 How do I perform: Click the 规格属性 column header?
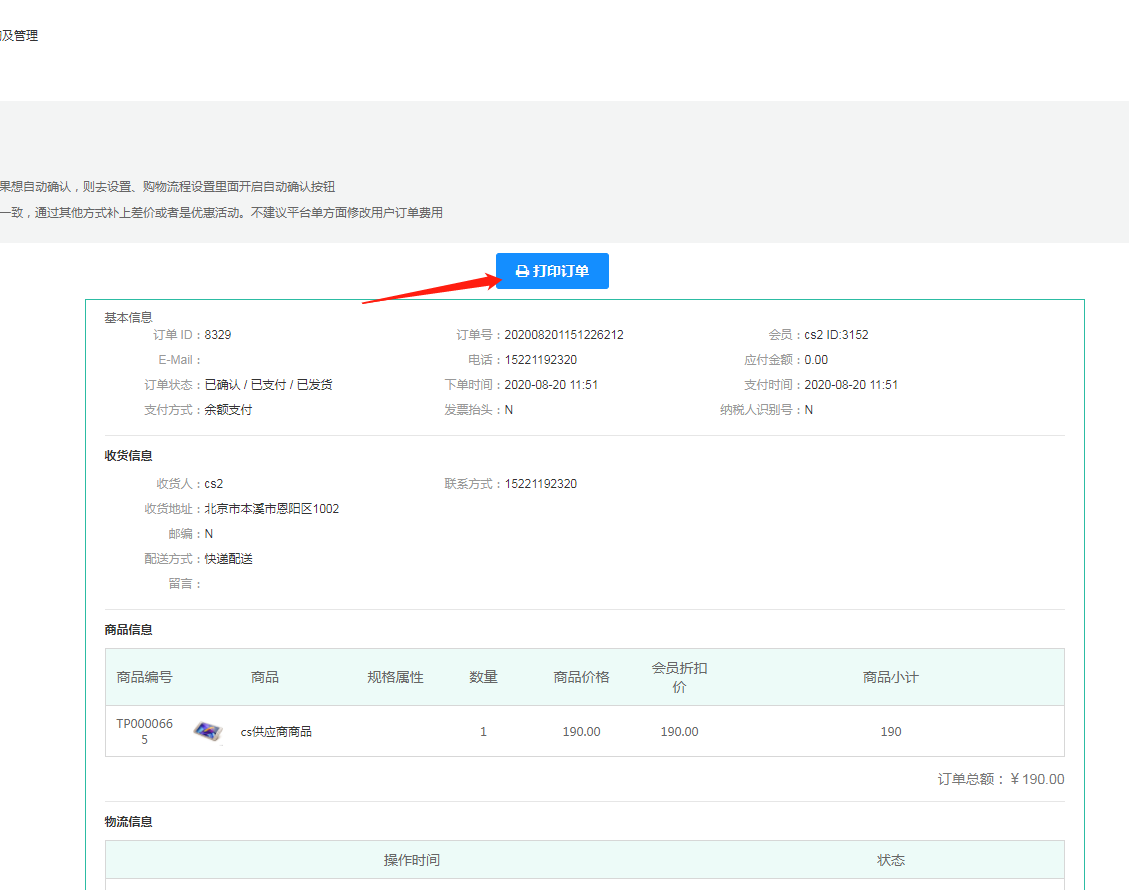coord(395,677)
